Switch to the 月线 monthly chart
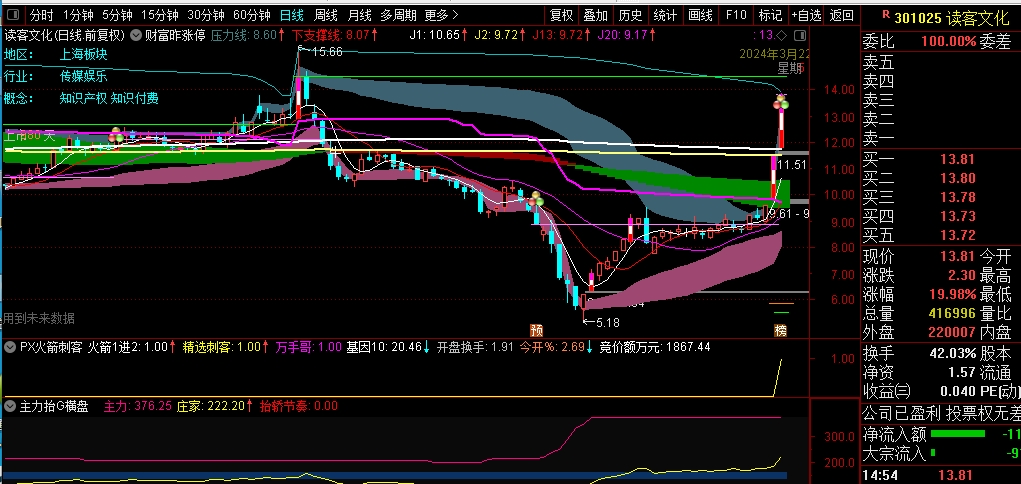Screen dimensions: 1021x484 click(359, 14)
